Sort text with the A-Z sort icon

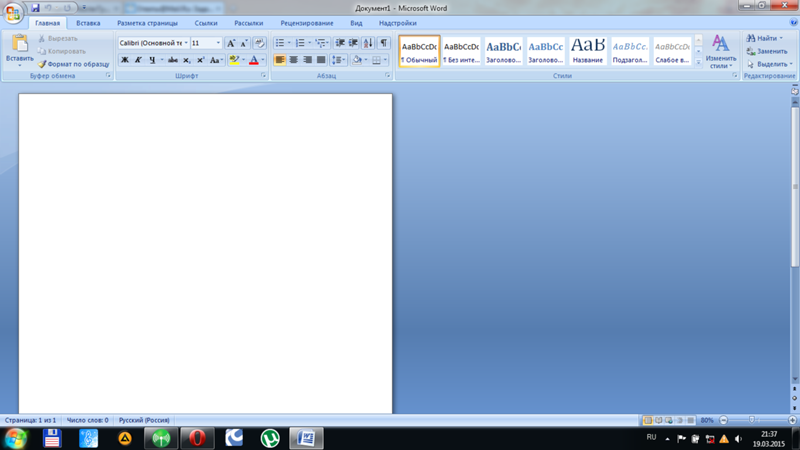point(368,43)
